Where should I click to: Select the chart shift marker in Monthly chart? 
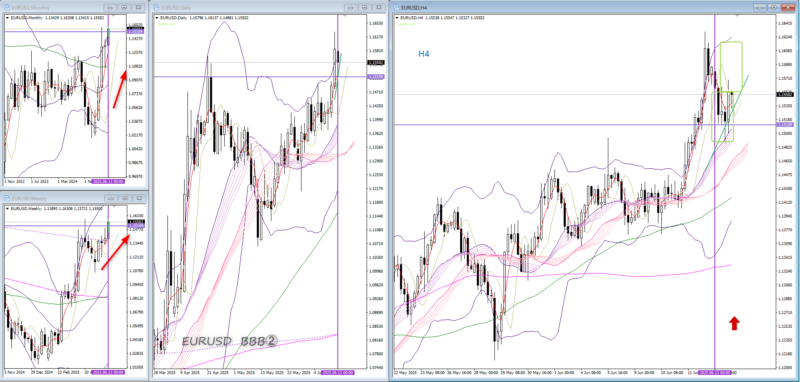click(x=113, y=16)
